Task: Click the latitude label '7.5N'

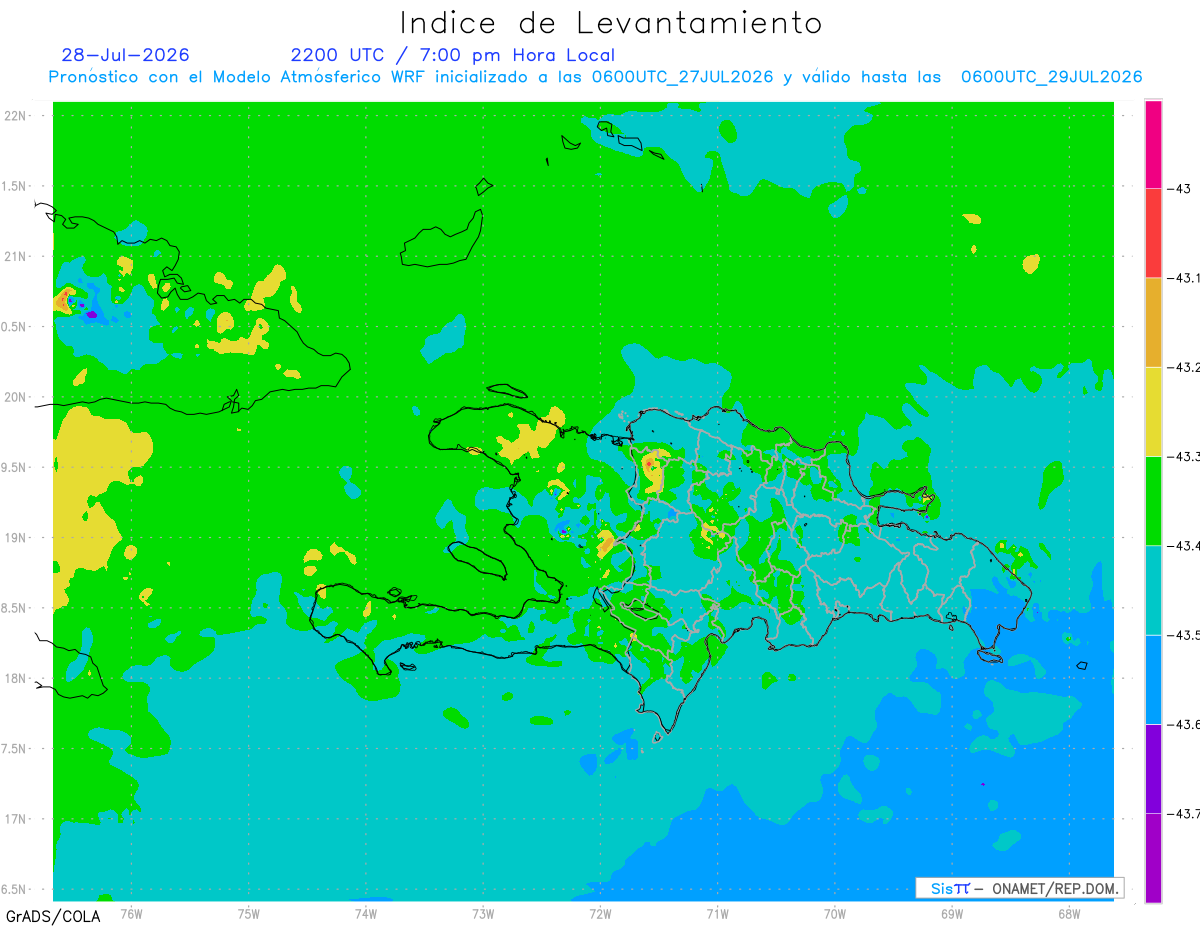Action: (x=15, y=749)
